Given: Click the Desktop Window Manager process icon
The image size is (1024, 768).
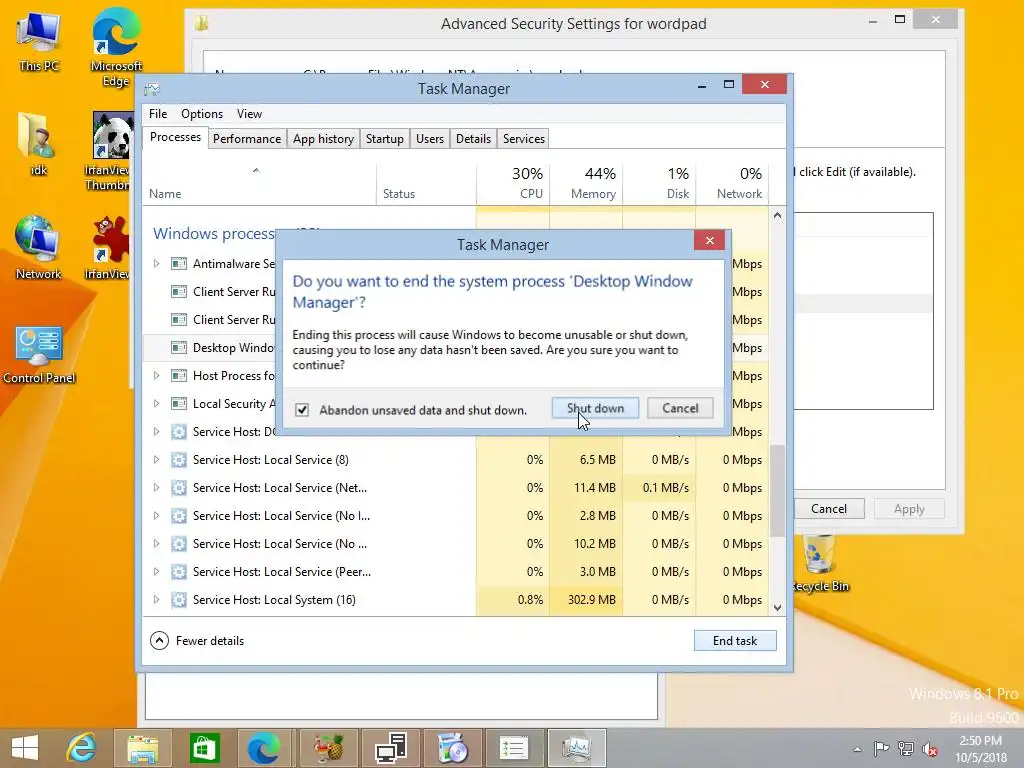Looking at the screenshot, I should 178,347.
